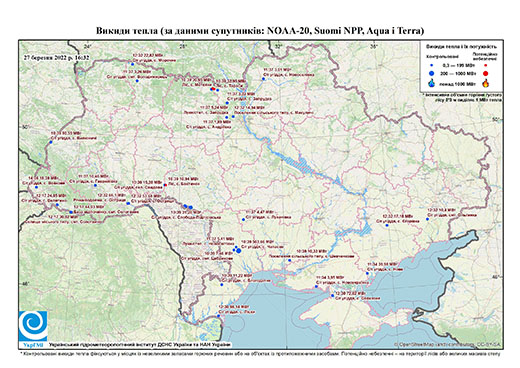Pick the large red circle legend swatch

(485, 73)
